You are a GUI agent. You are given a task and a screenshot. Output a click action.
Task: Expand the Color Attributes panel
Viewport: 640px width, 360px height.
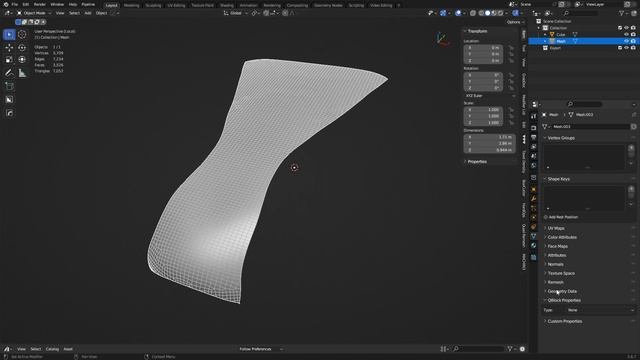(x=562, y=237)
